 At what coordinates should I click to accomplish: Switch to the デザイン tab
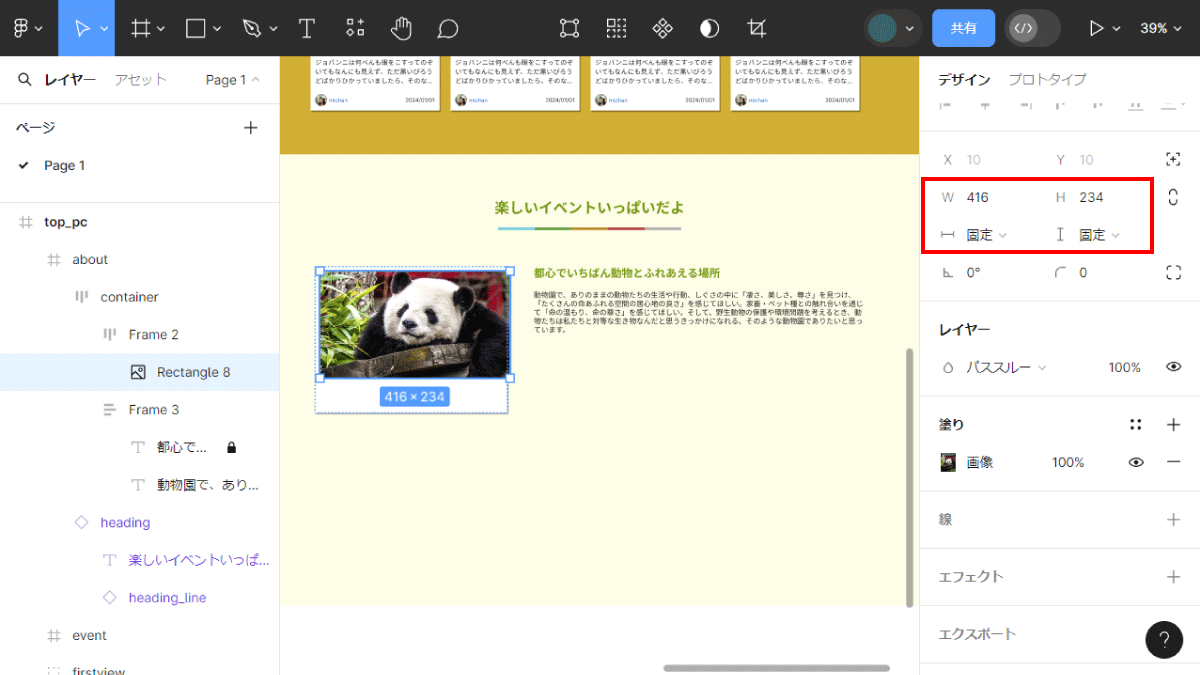[965, 80]
